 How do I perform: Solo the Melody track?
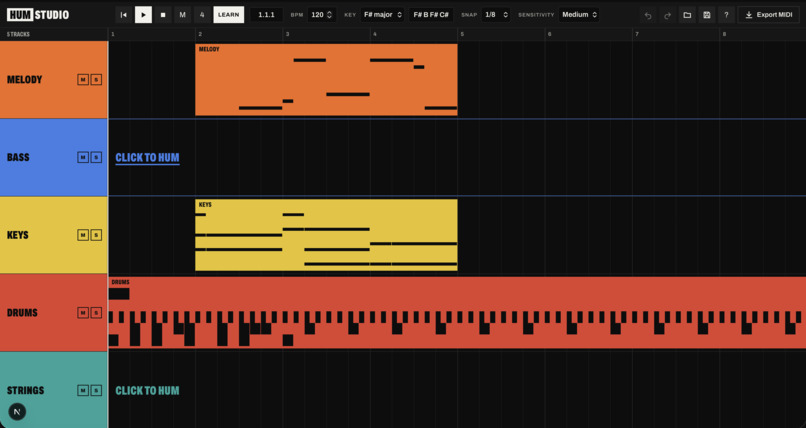click(x=96, y=80)
